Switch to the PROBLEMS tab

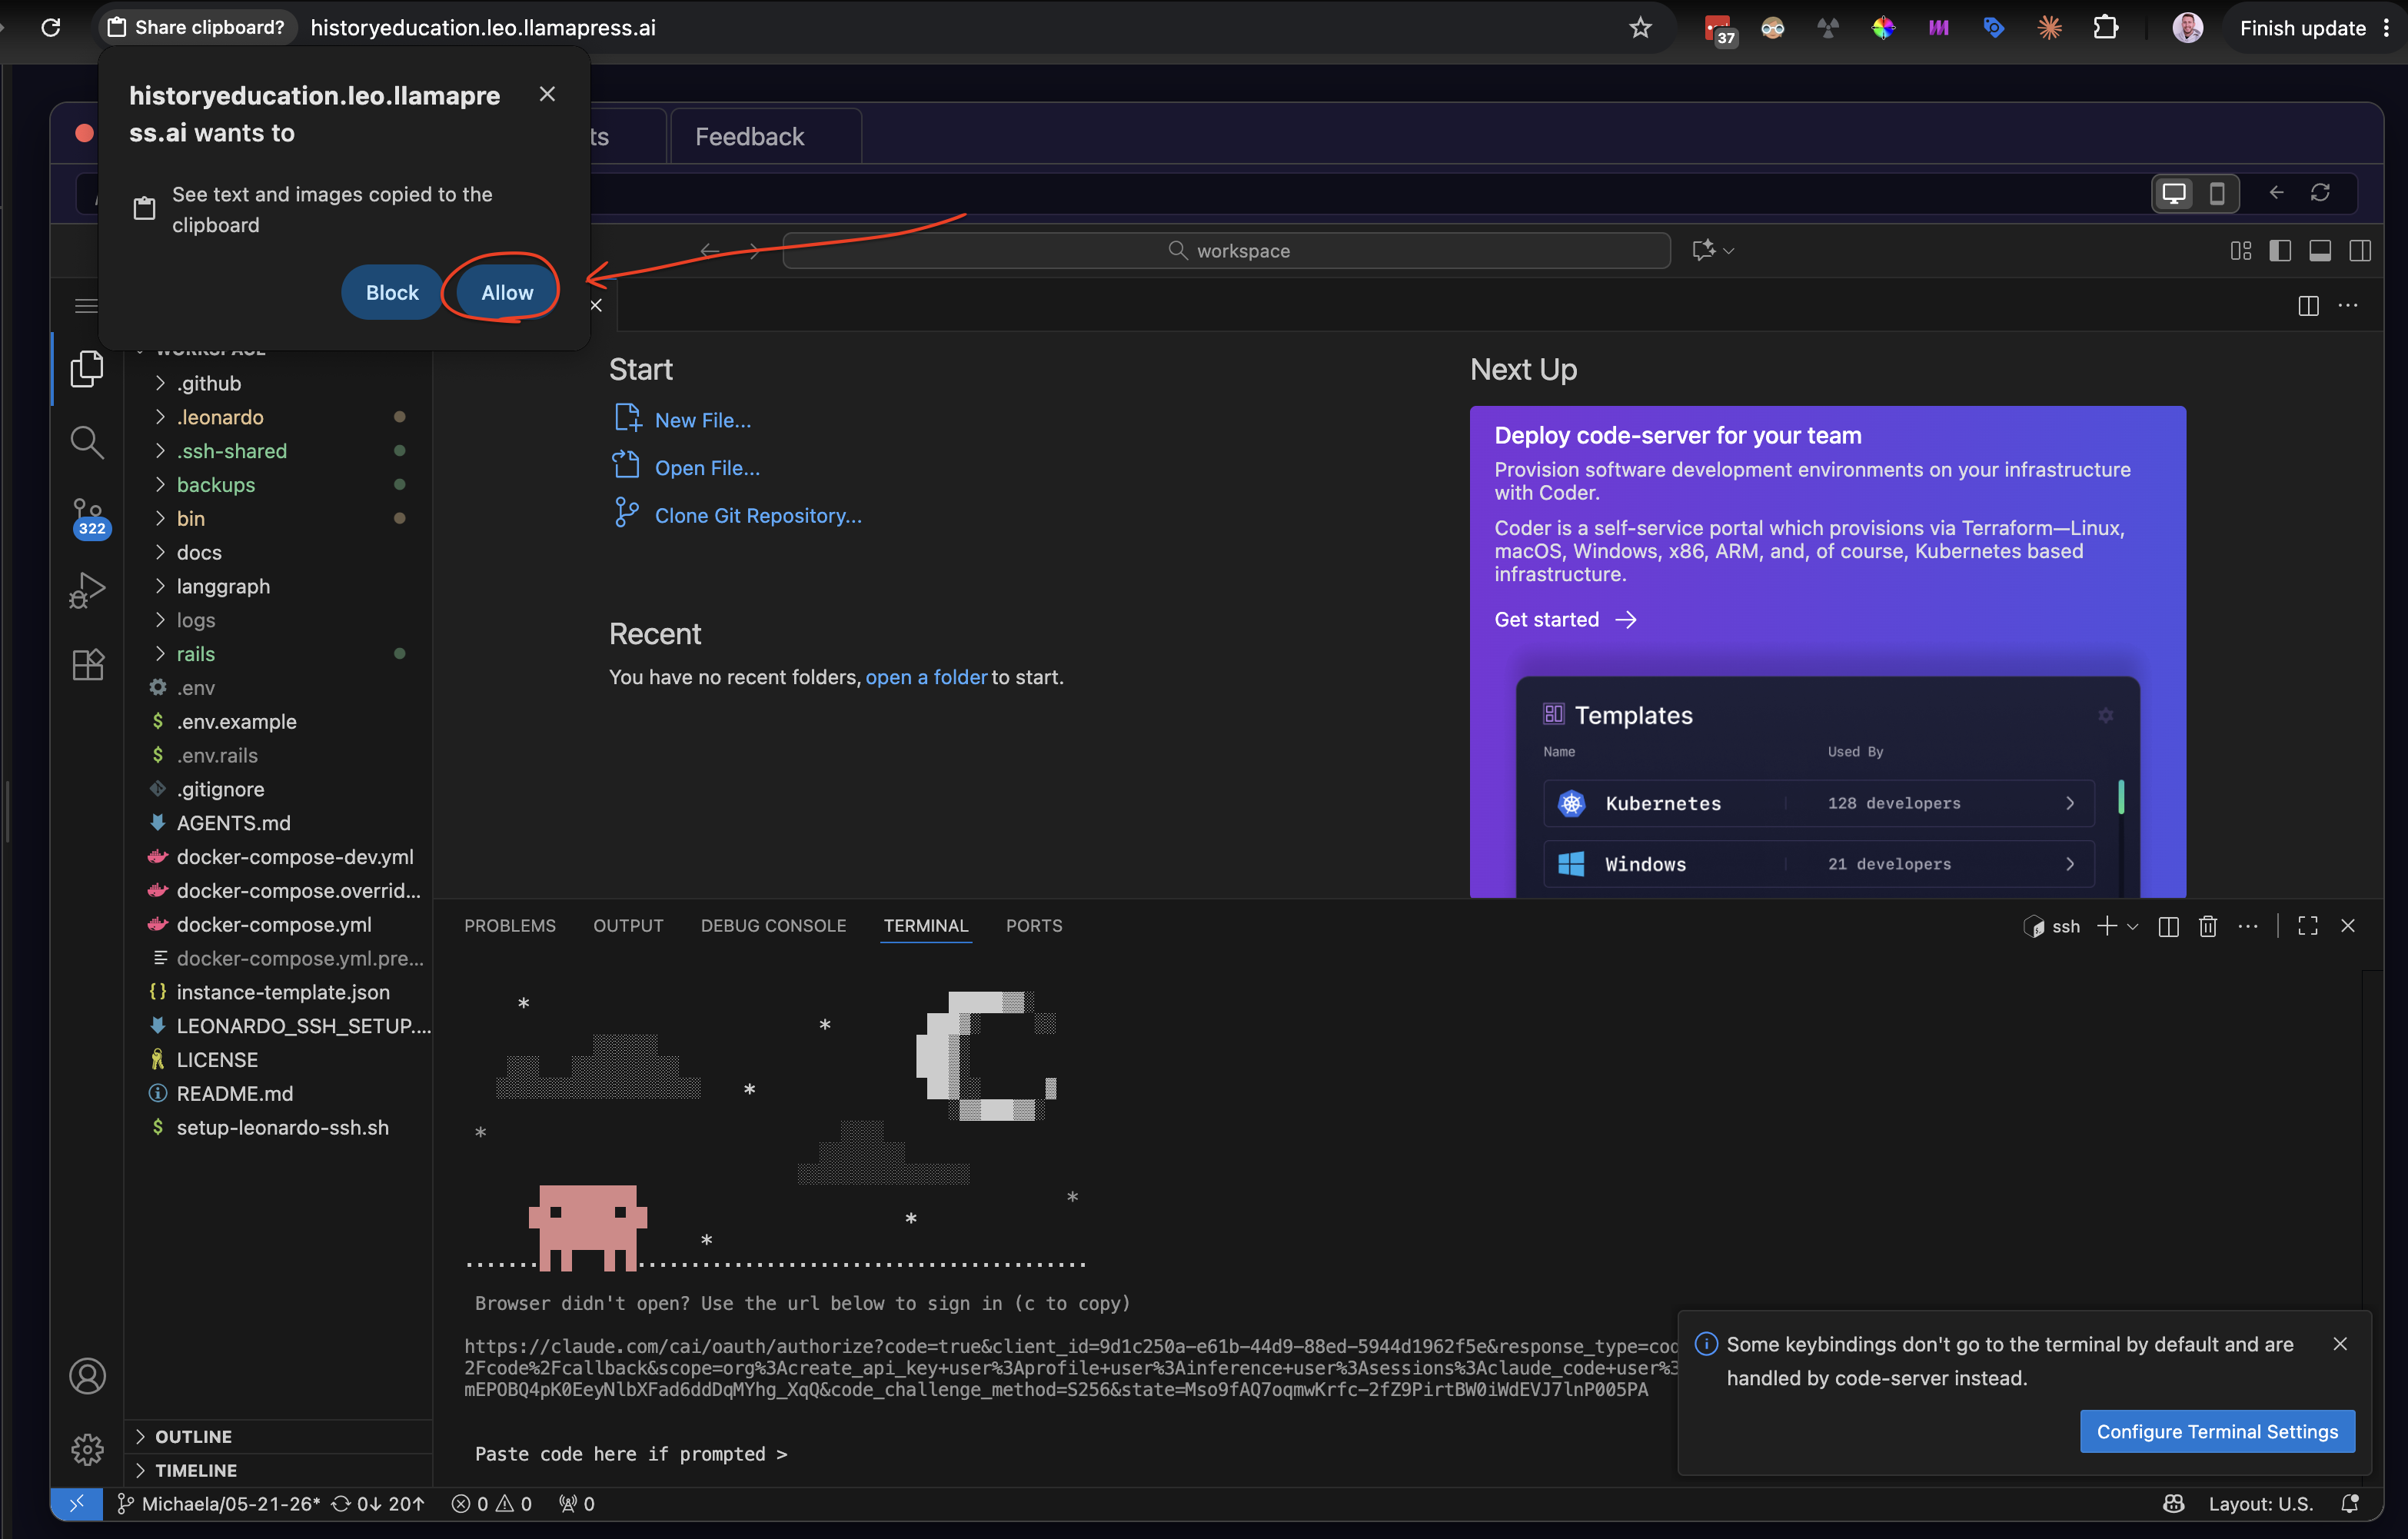click(510, 926)
